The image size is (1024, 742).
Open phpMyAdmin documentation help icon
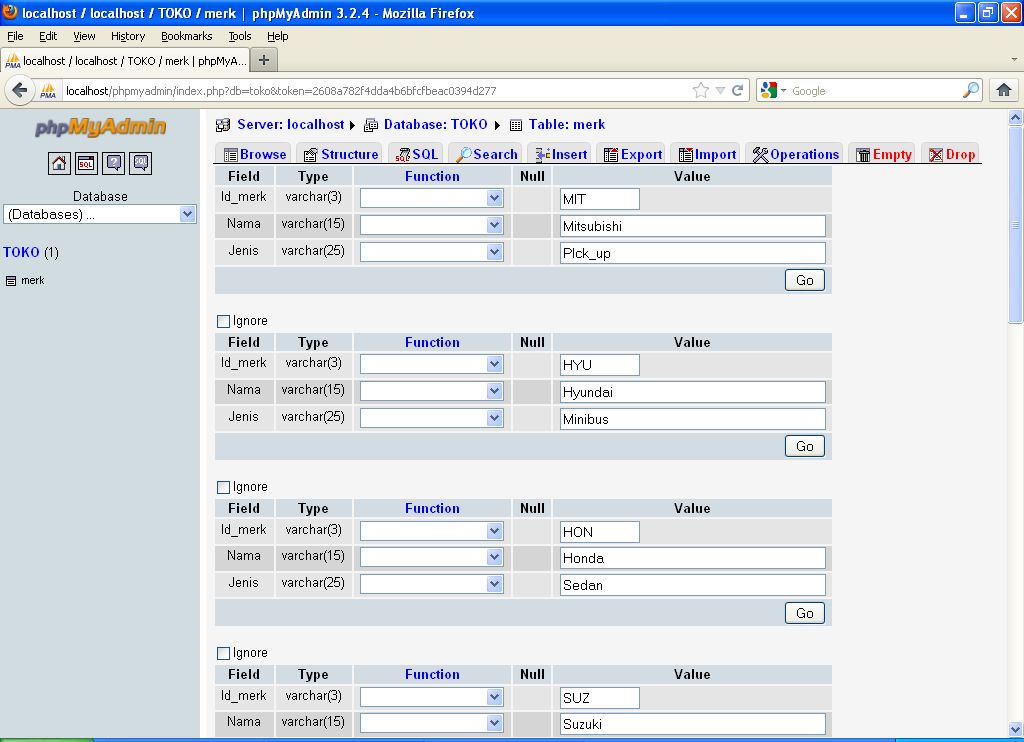[x=114, y=163]
